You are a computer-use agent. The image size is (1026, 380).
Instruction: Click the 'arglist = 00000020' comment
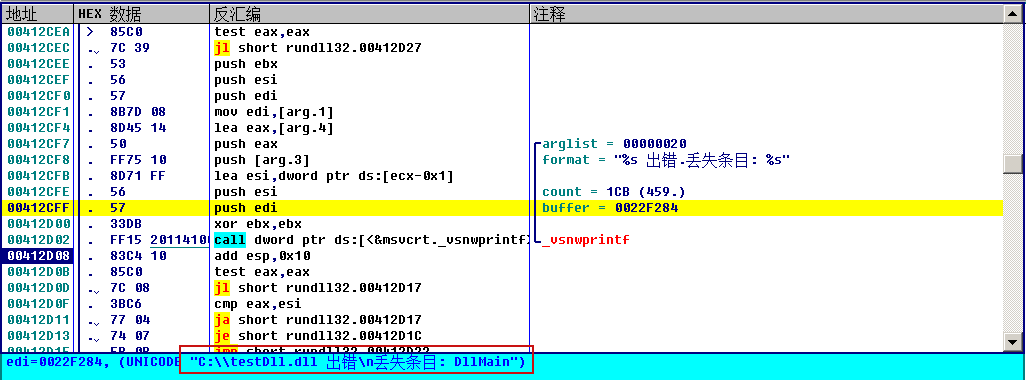coord(614,144)
